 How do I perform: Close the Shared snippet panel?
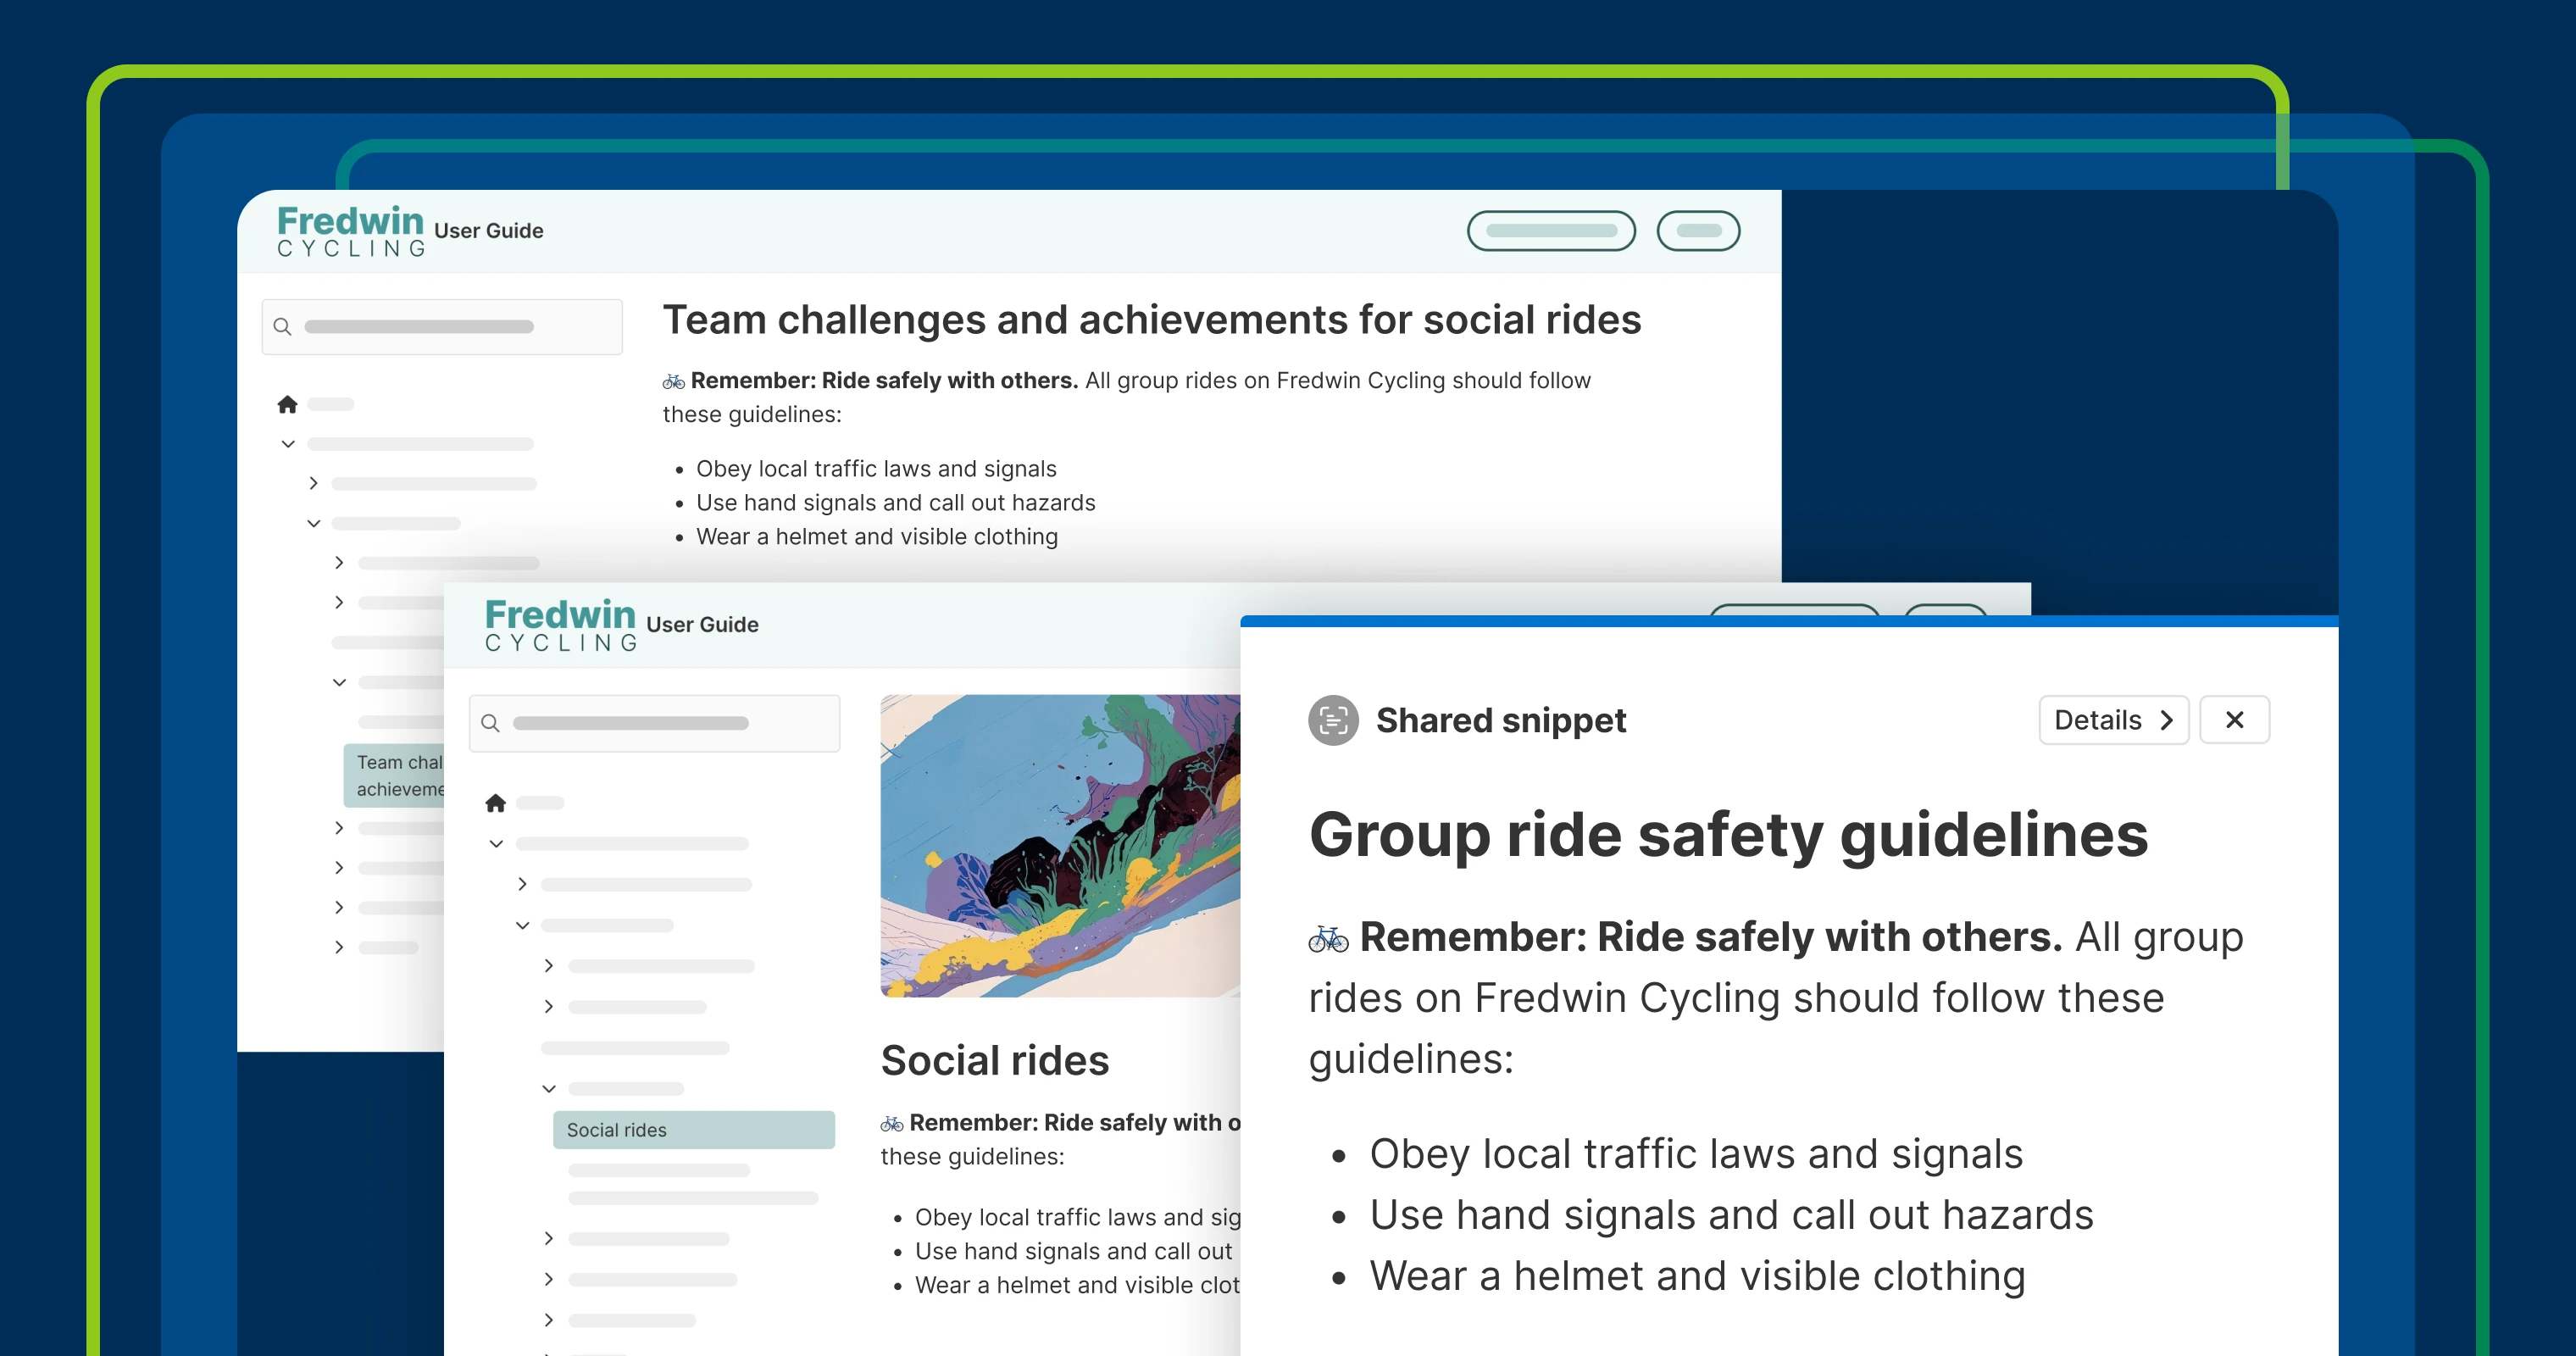[2234, 720]
